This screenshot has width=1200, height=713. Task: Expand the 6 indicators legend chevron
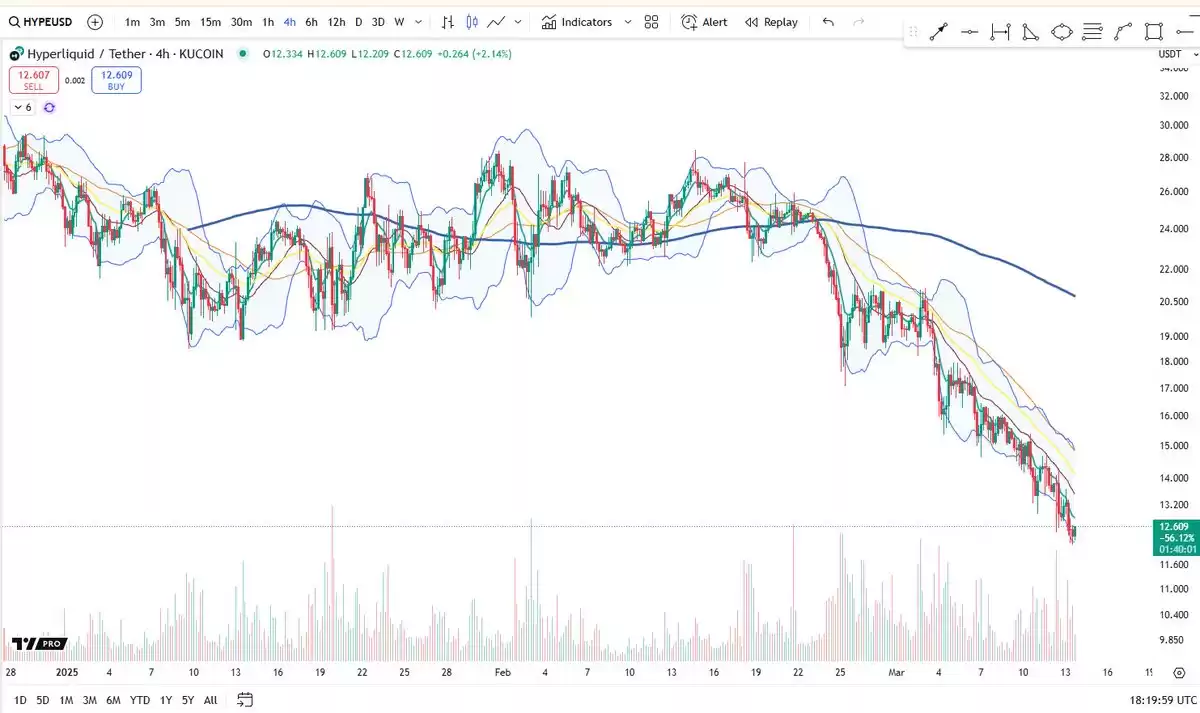[23, 107]
